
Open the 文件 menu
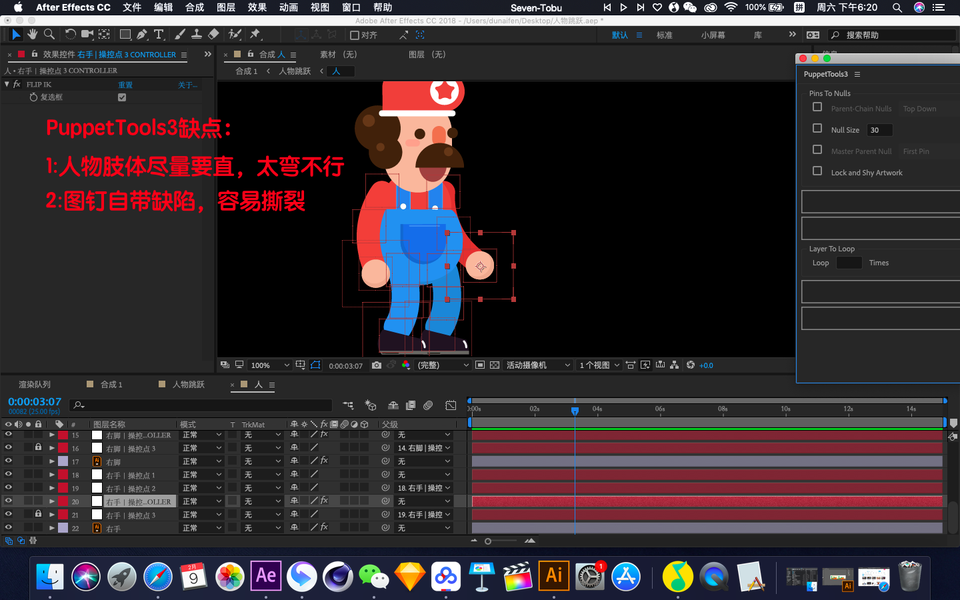point(132,7)
